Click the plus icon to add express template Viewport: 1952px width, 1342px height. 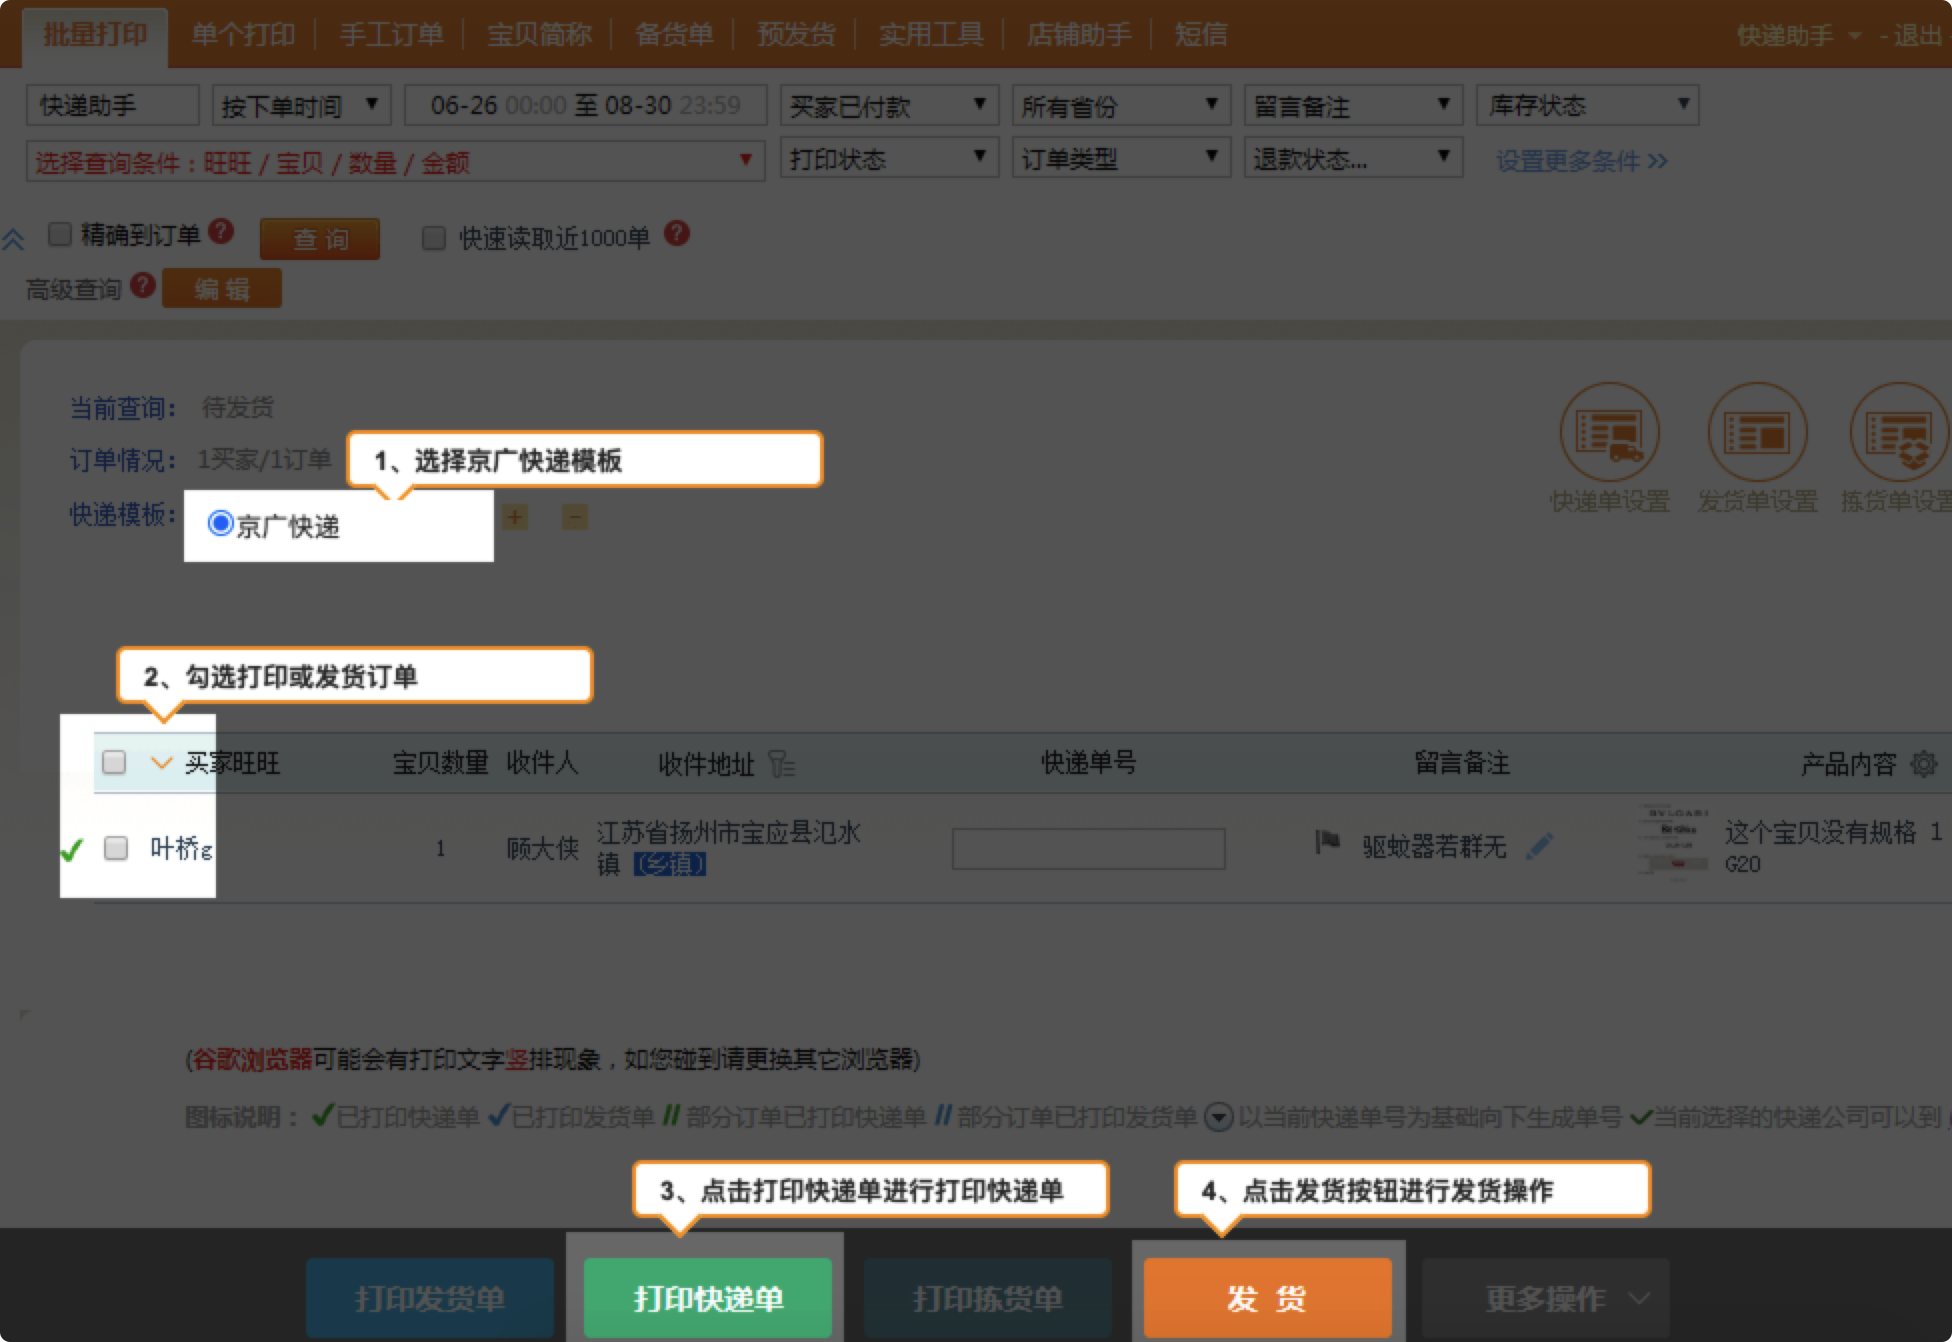coord(515,517)
